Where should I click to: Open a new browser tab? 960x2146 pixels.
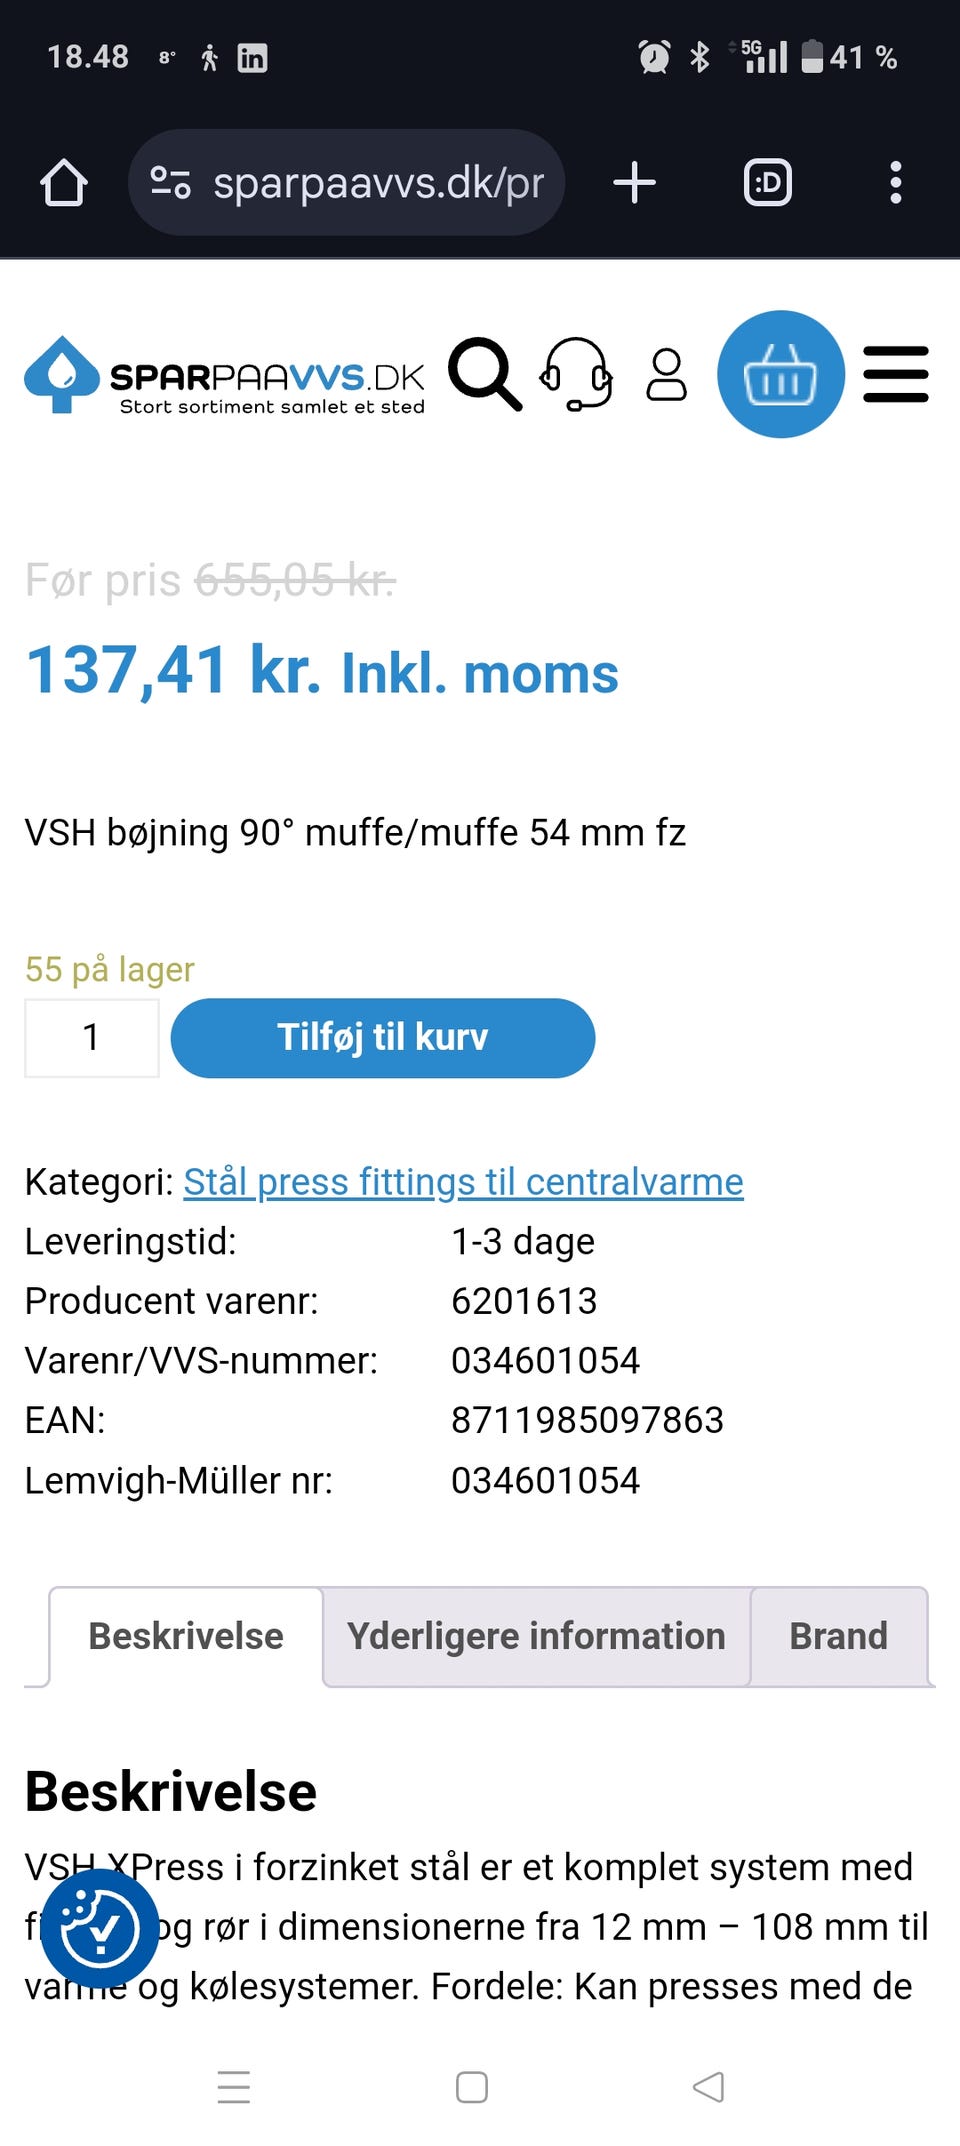pos(634,183)
